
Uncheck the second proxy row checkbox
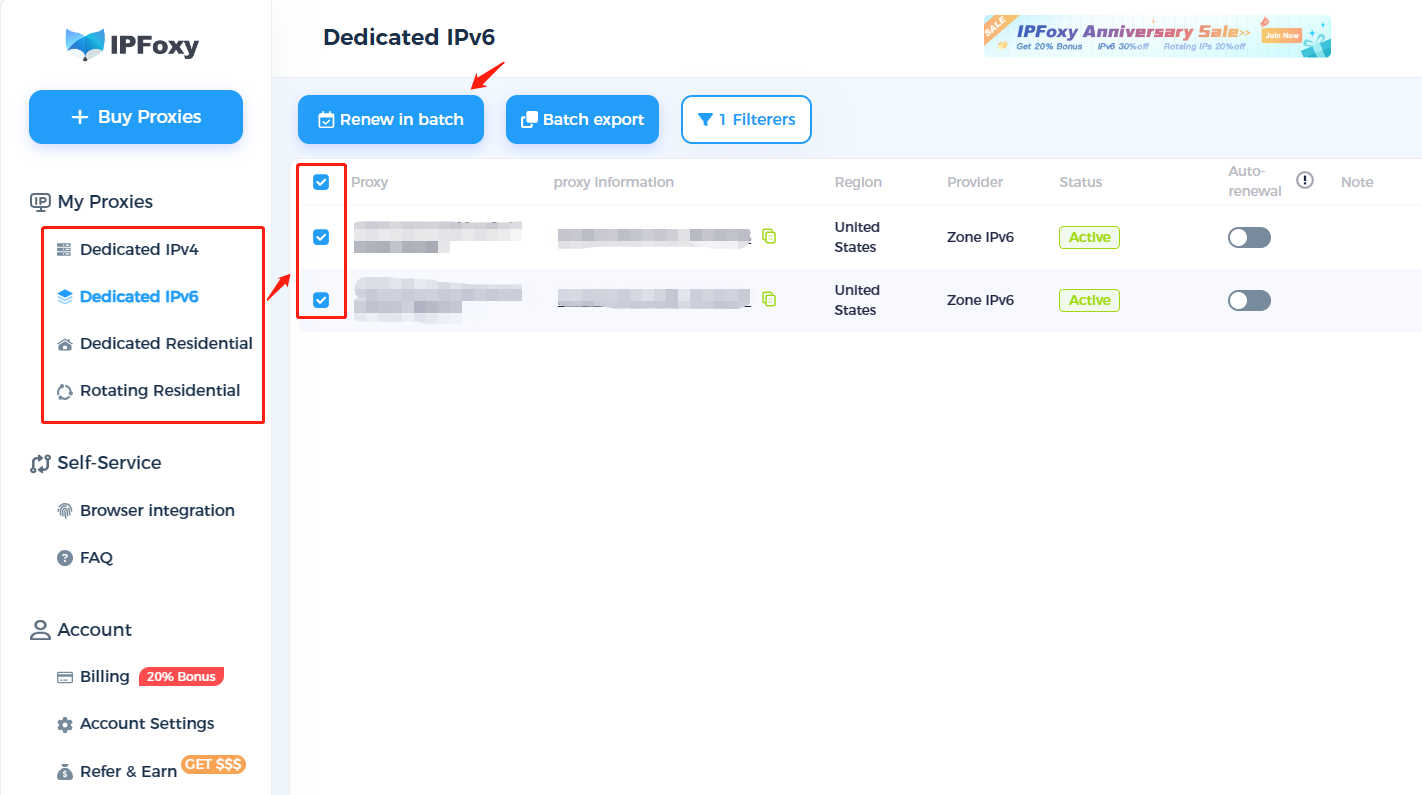pos(322,299)
